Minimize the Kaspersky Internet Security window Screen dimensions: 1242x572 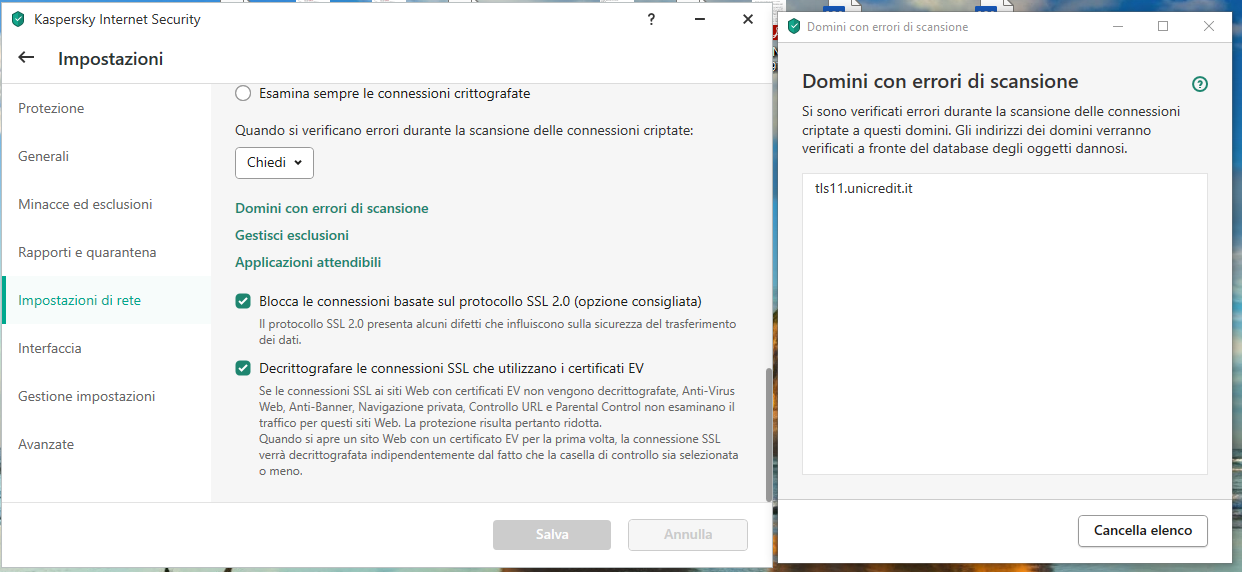(699, 19)
